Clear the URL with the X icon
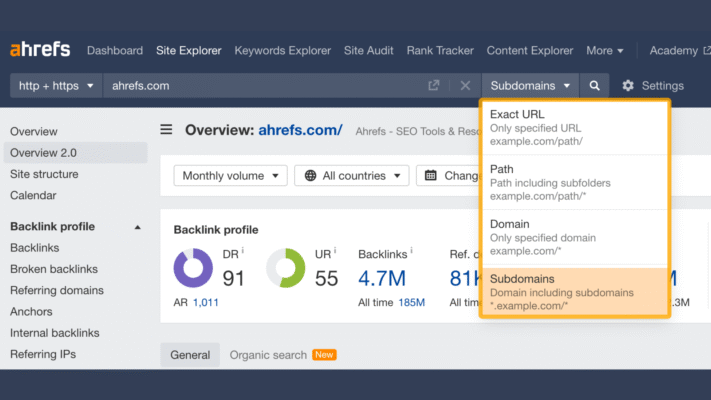Viewport: 711px width, 400px height. [x=465, y=86]
